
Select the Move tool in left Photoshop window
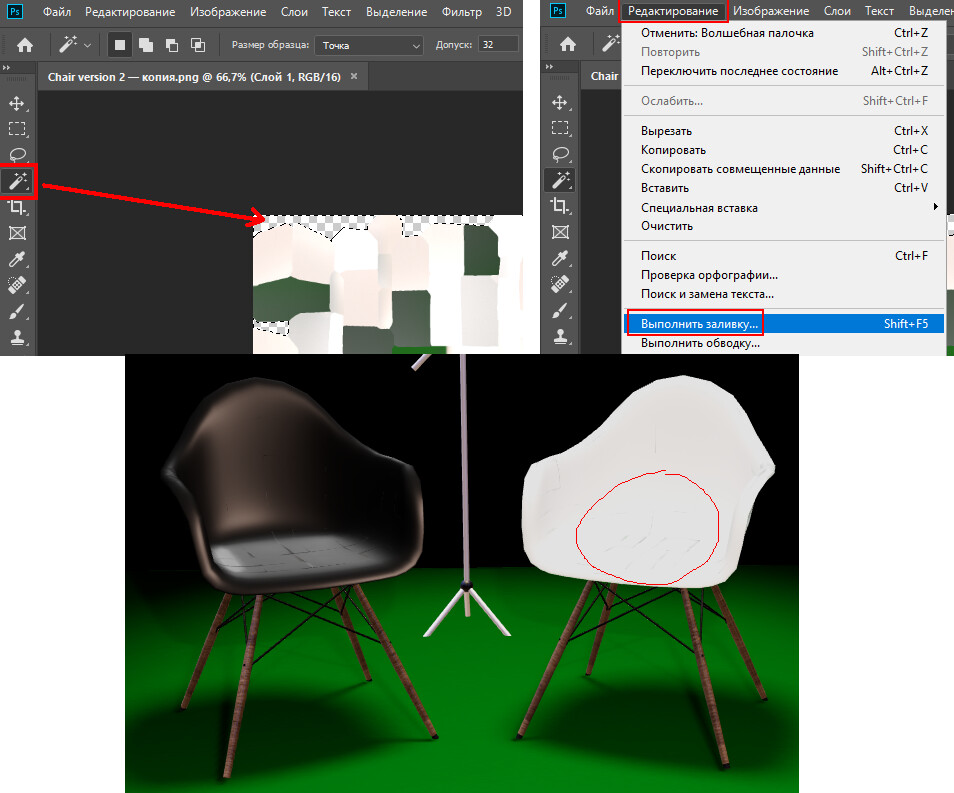[x=16, y=103]
